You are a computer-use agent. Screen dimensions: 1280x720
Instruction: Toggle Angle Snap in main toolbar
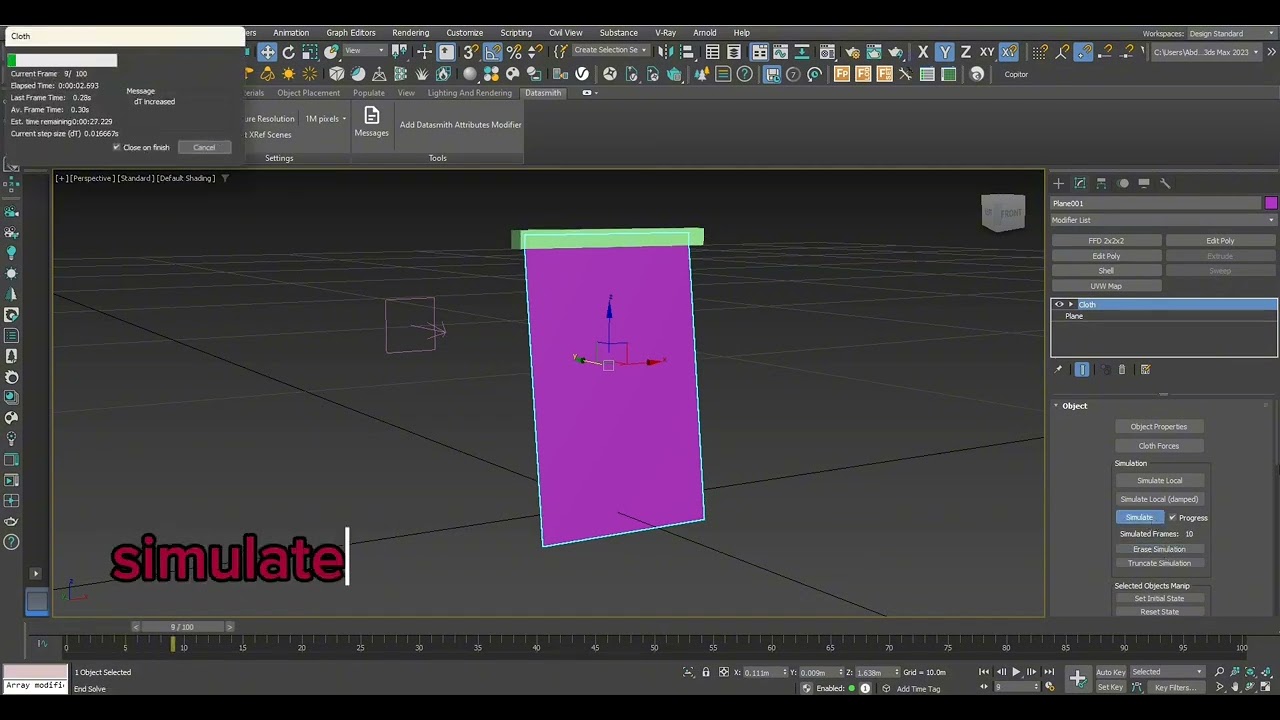click(x=493, y=52)
